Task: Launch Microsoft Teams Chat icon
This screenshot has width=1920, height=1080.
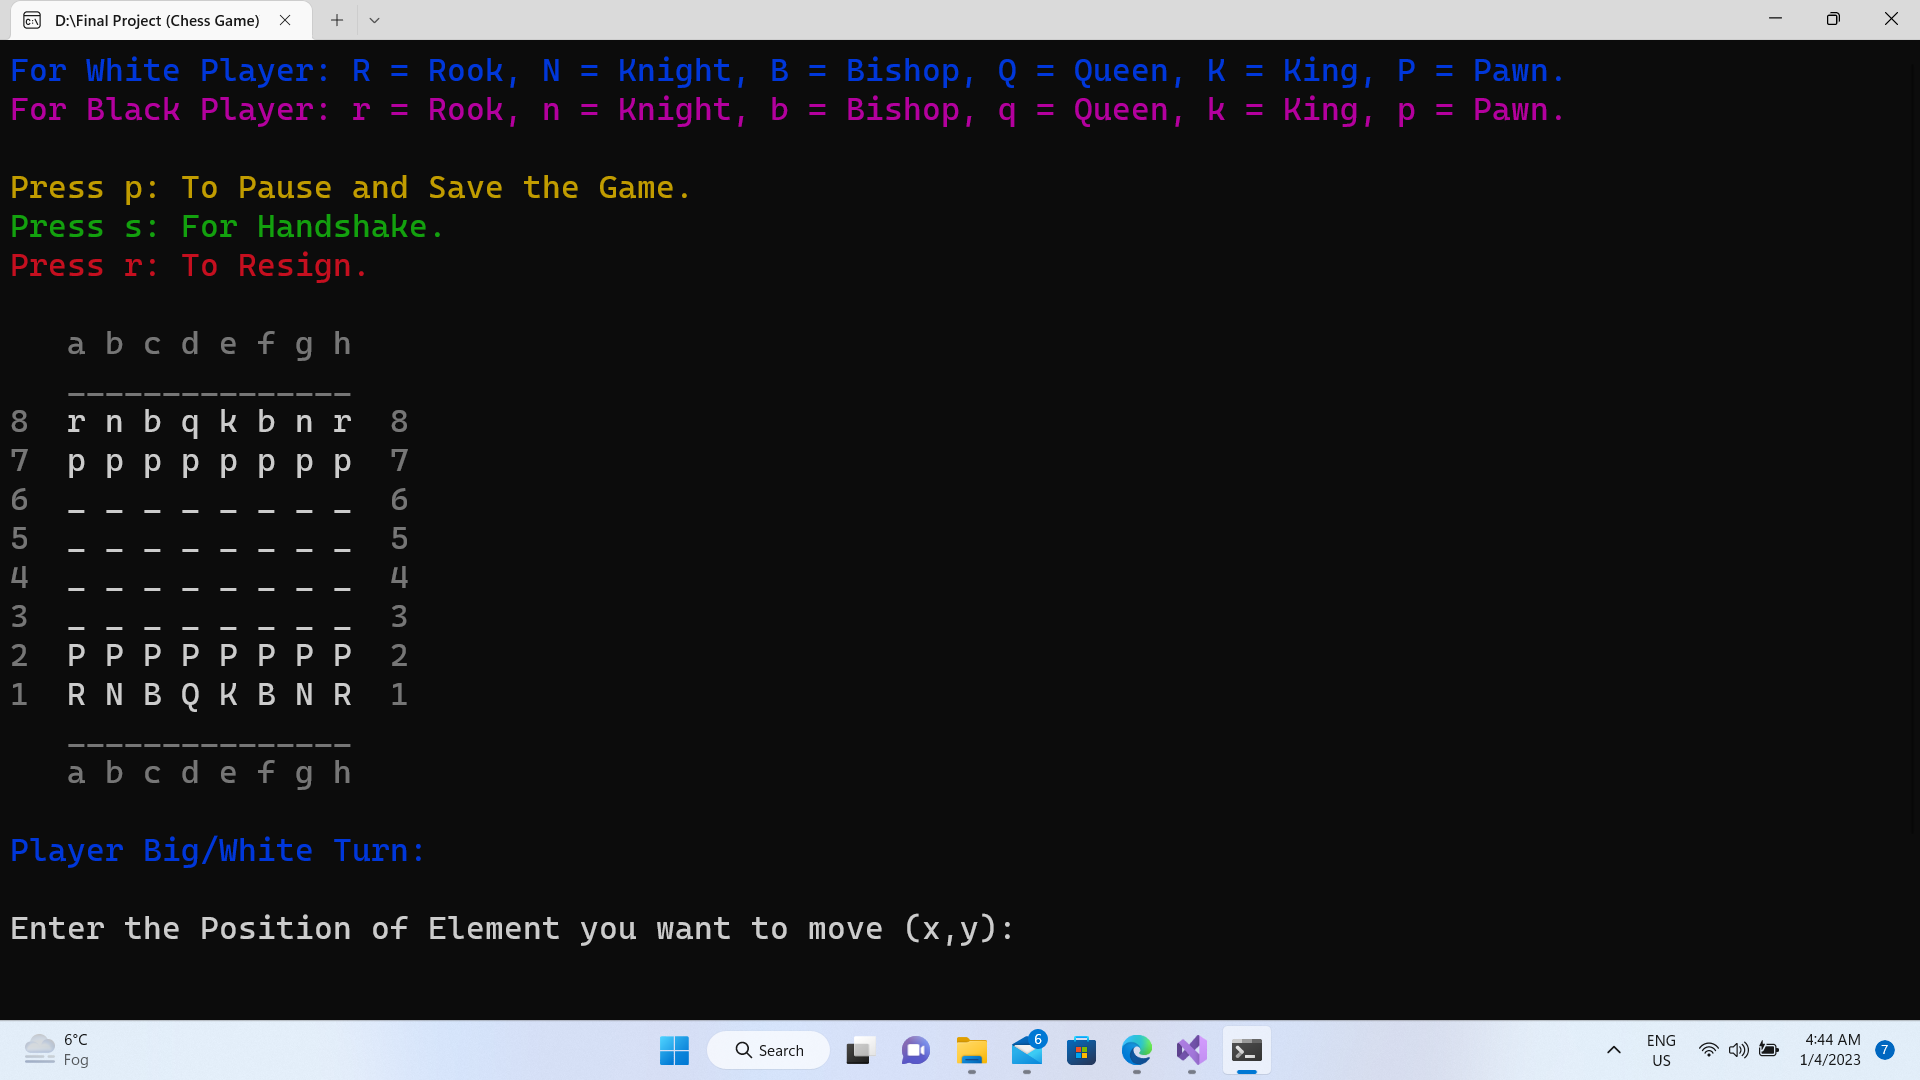Action: pos(915,1050)
